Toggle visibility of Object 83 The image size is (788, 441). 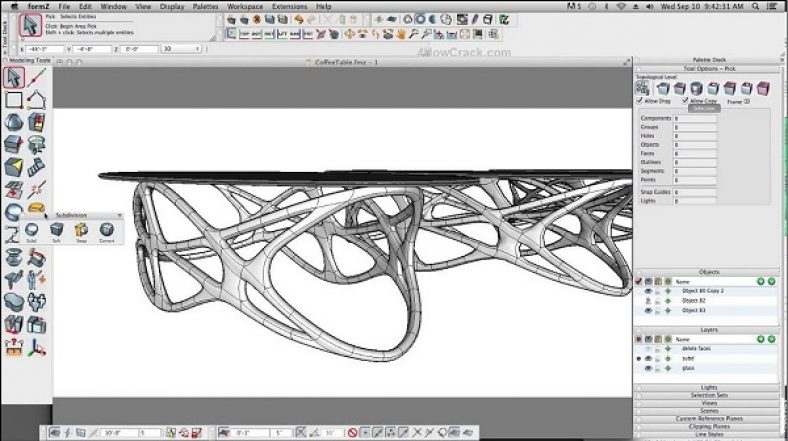pos(648,310)
